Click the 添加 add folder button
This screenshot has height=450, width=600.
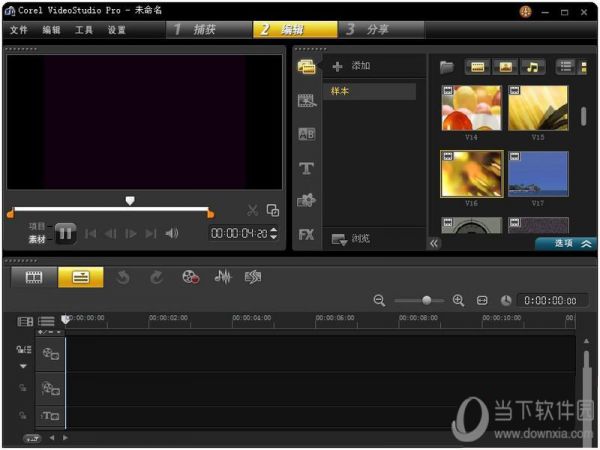pyautogui.click(x=351, y=66)
